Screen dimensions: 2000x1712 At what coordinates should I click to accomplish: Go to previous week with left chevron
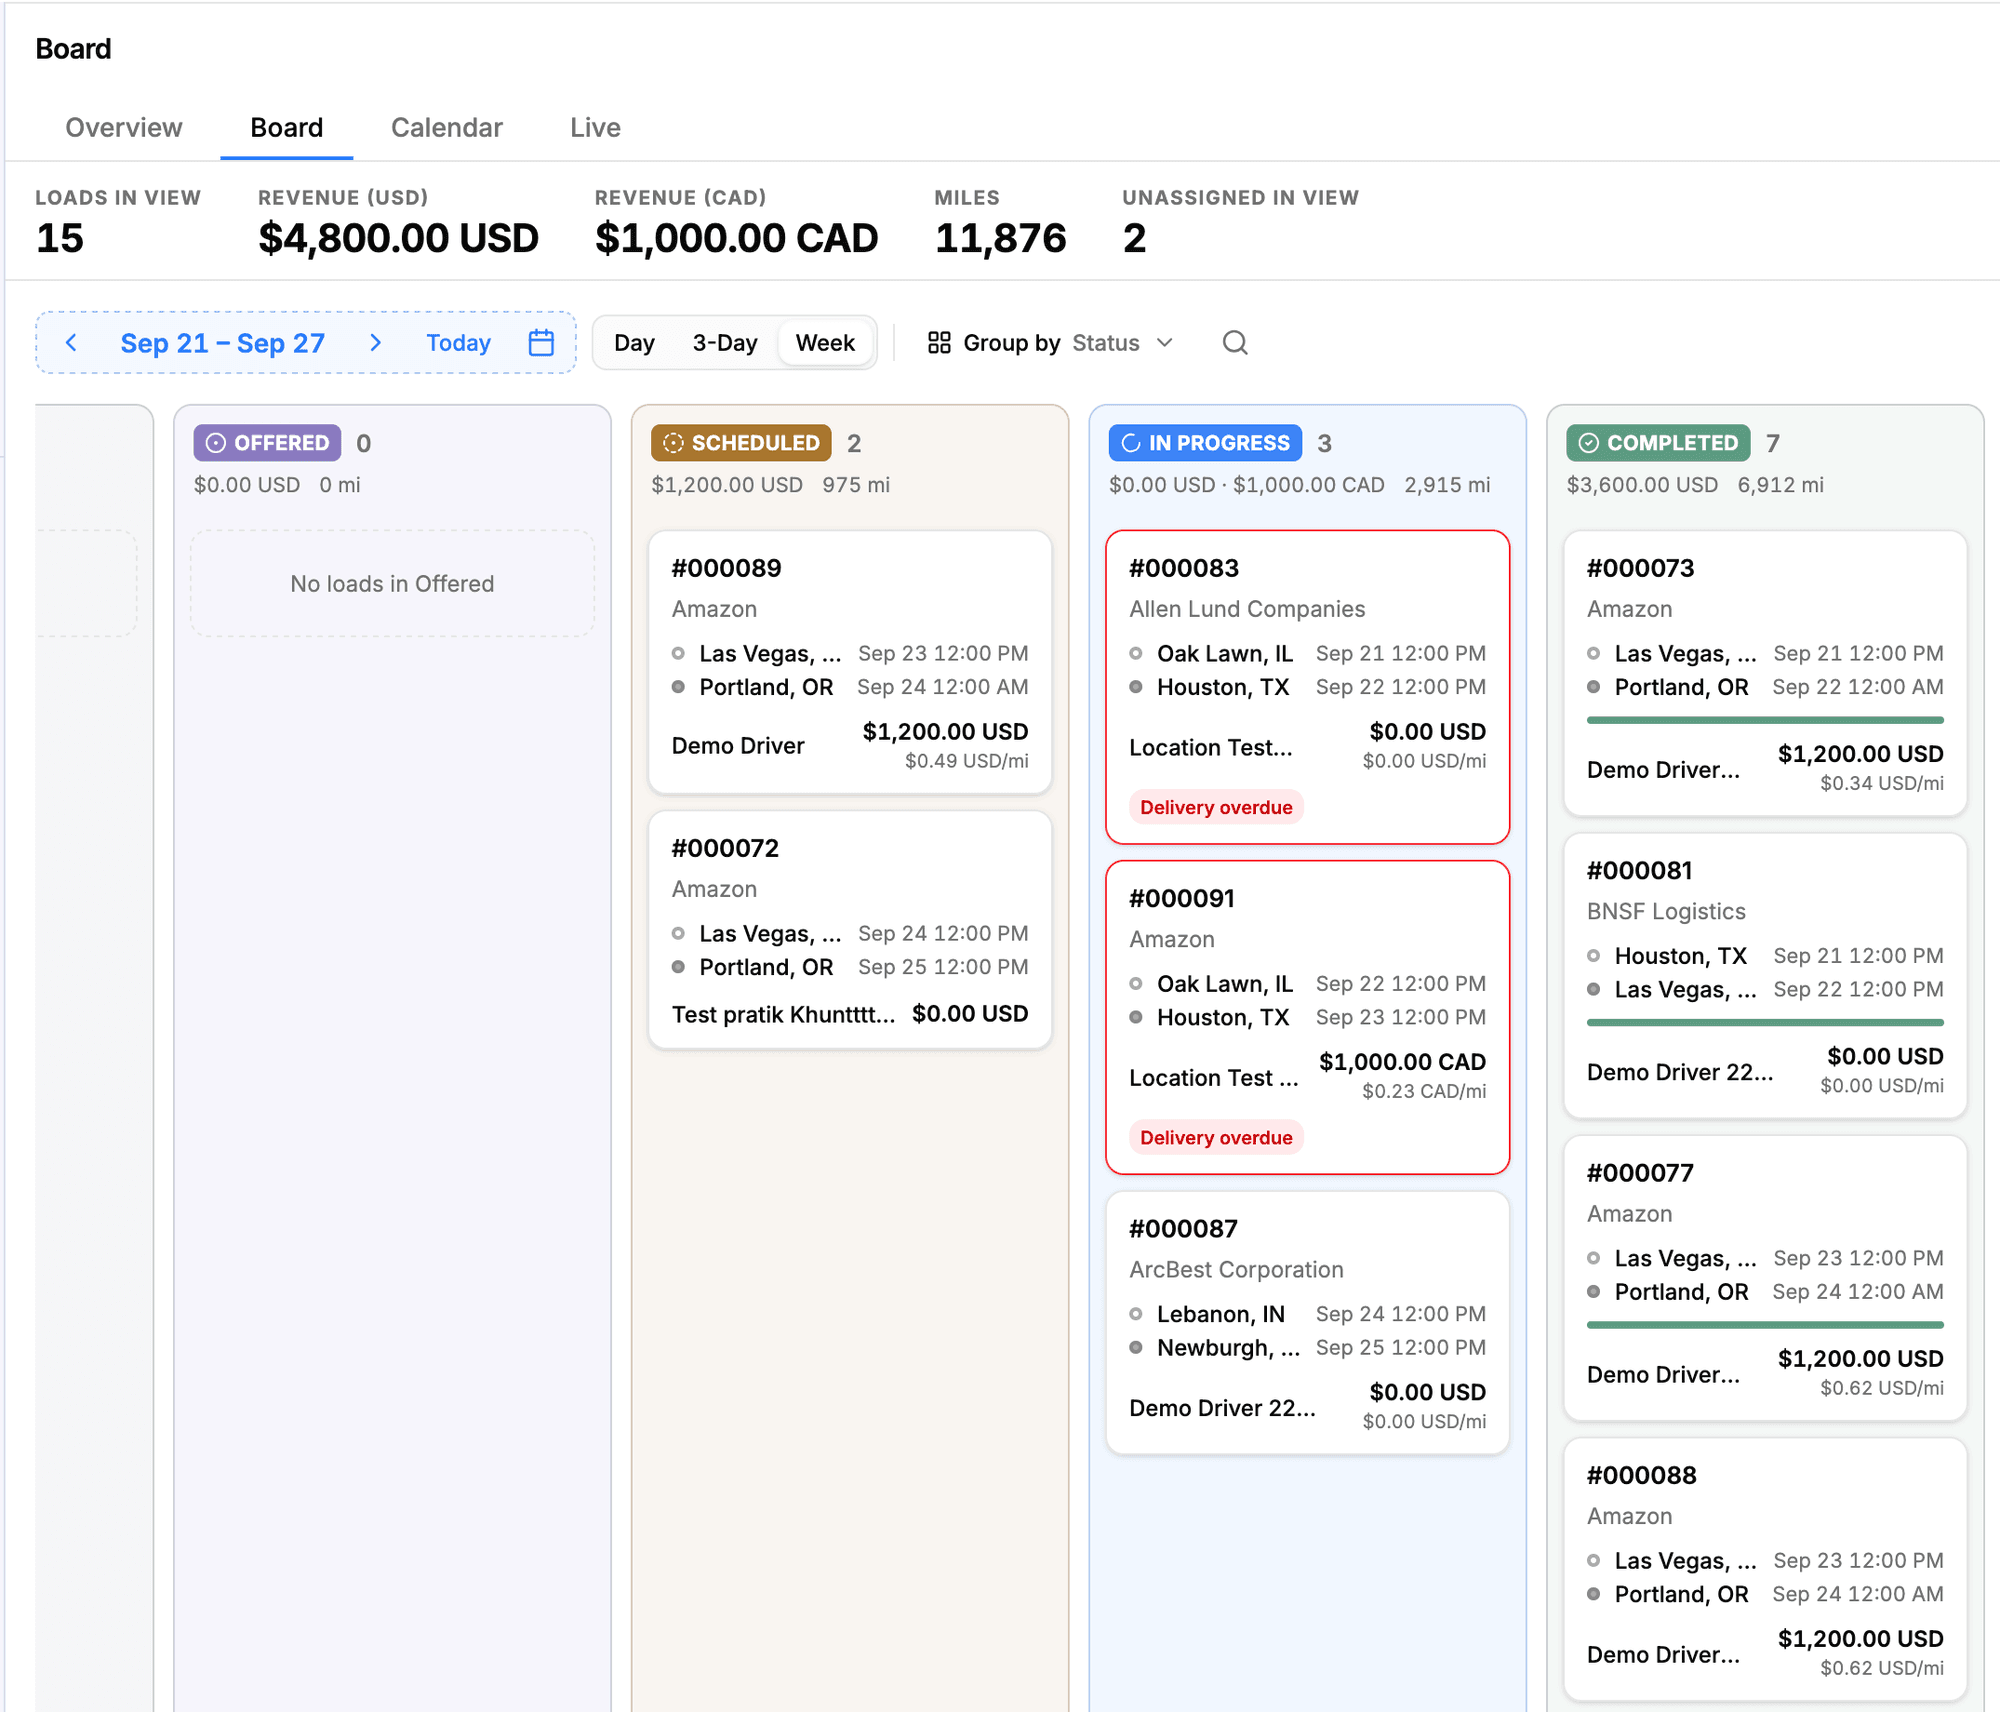(x=71, y=343)
